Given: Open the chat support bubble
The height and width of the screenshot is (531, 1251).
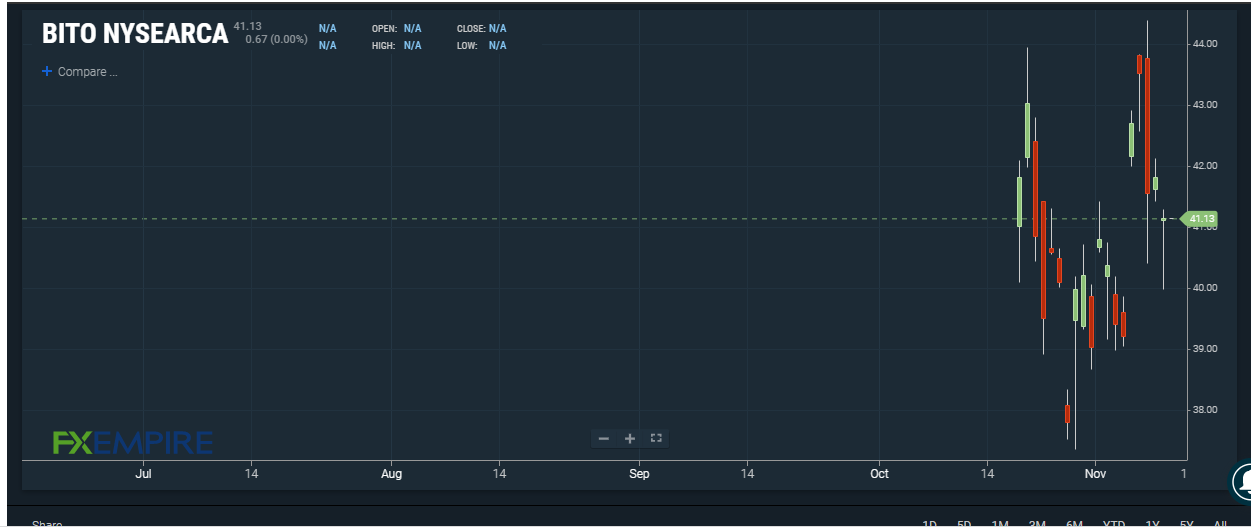Looking at the screenshot, I should (x=1241, y=481).
